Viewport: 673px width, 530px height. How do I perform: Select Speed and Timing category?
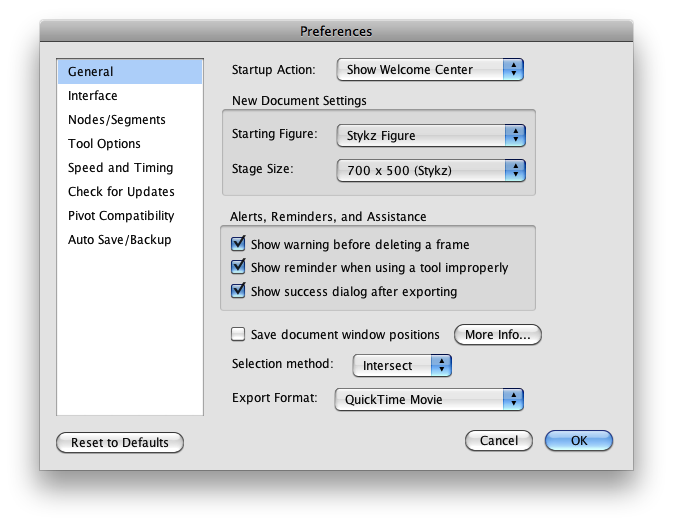(x=130, y=168)
